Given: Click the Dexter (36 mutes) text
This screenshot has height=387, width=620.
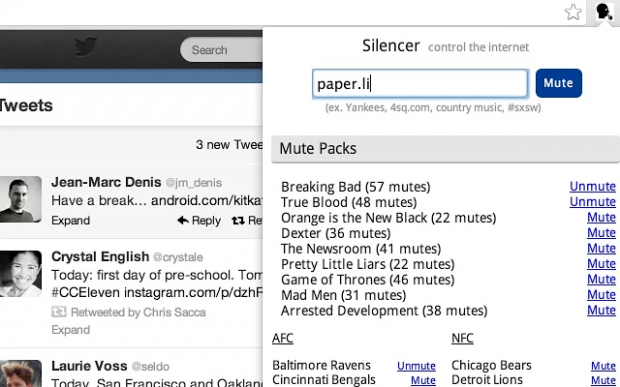Looking at the screenshot, I should point(336,233).
